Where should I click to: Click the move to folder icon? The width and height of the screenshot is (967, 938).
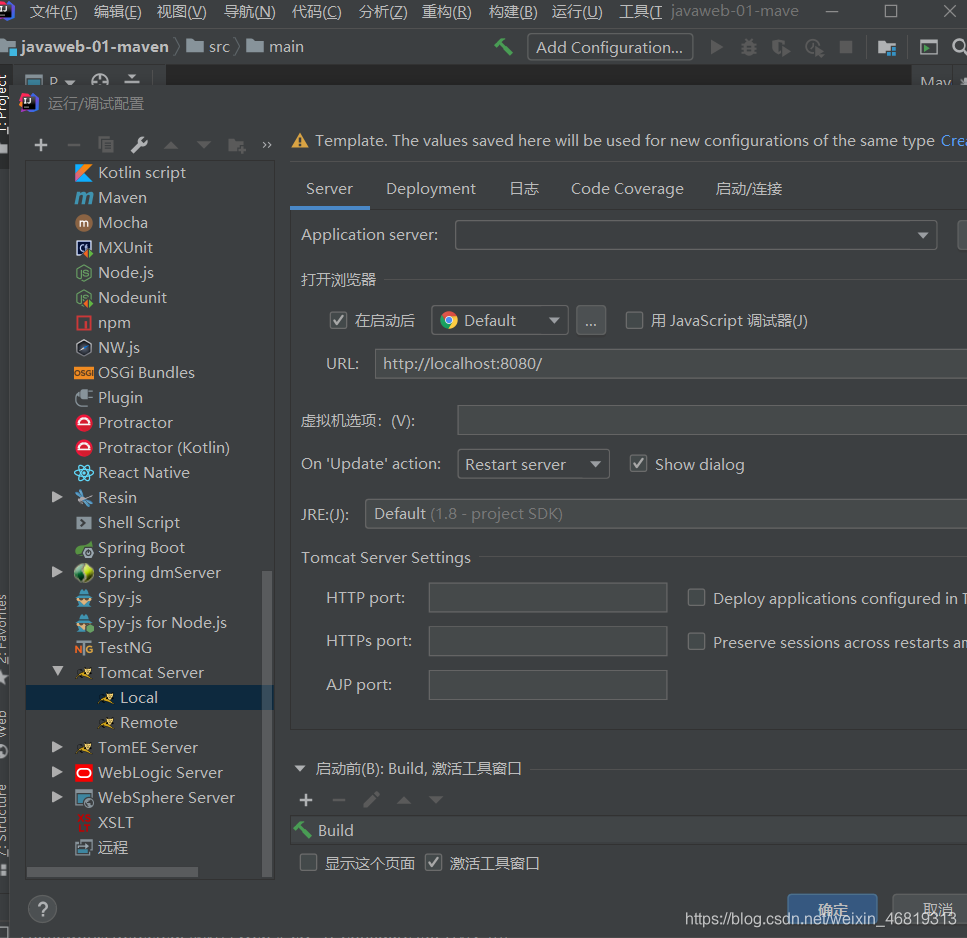(237, 145)
